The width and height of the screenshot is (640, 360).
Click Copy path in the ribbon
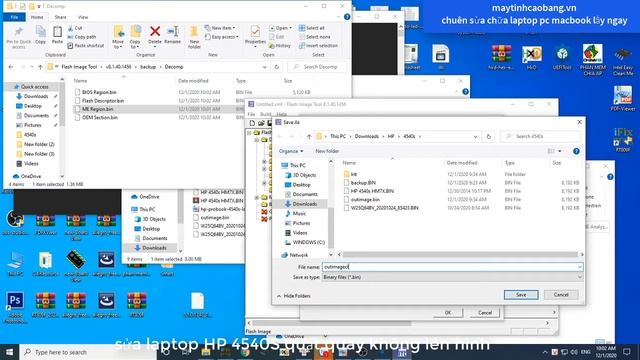(82, 37)
